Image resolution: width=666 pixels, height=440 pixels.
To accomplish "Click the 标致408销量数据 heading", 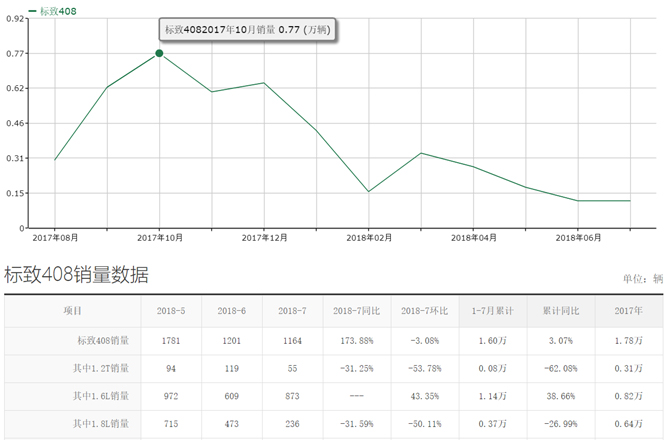I will (76, 274).
